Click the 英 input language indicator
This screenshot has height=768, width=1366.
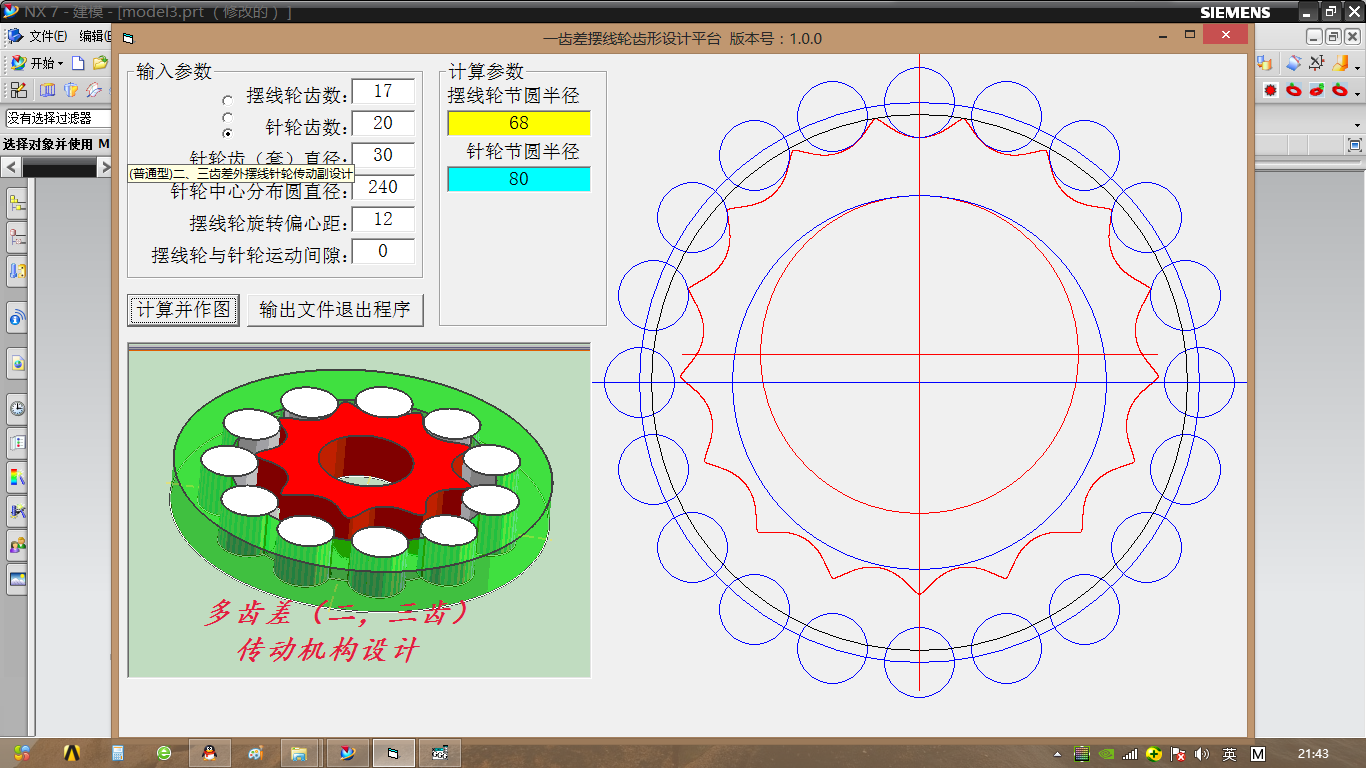click(1230, 754)
